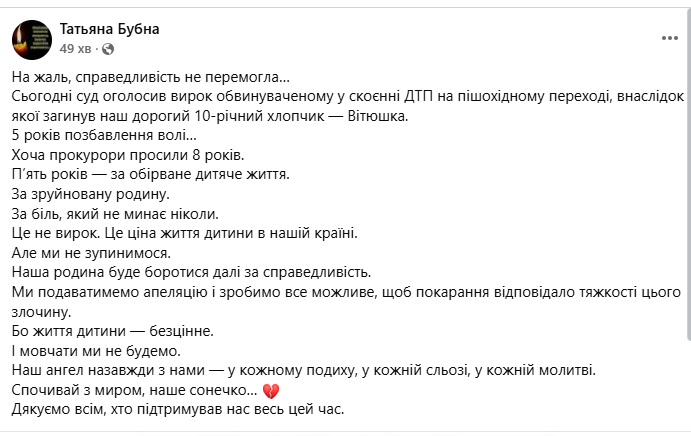Click the line 'Хоча прокурори просили 8 років.'

[x=128, y=155]
